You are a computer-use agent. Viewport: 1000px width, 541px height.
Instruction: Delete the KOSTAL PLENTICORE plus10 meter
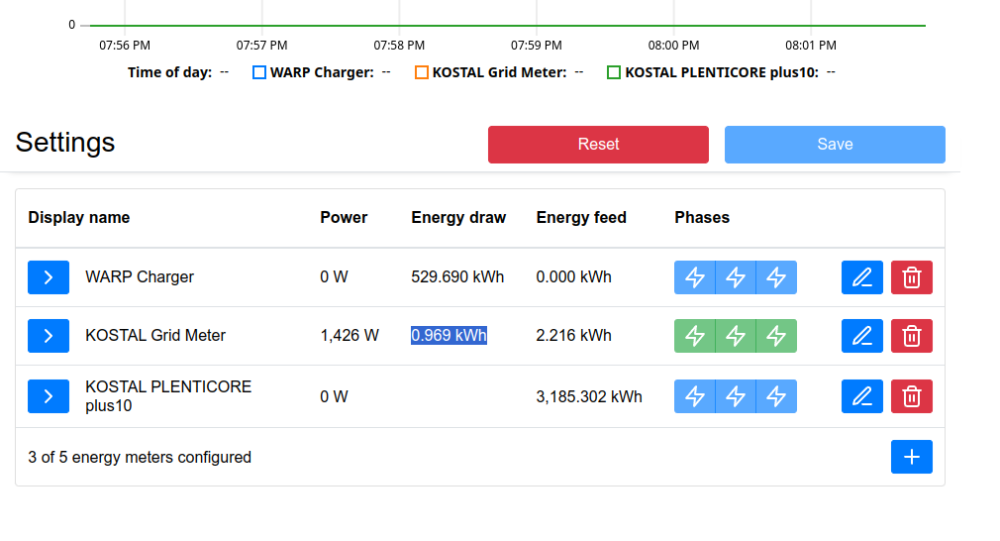coord(912,396)
